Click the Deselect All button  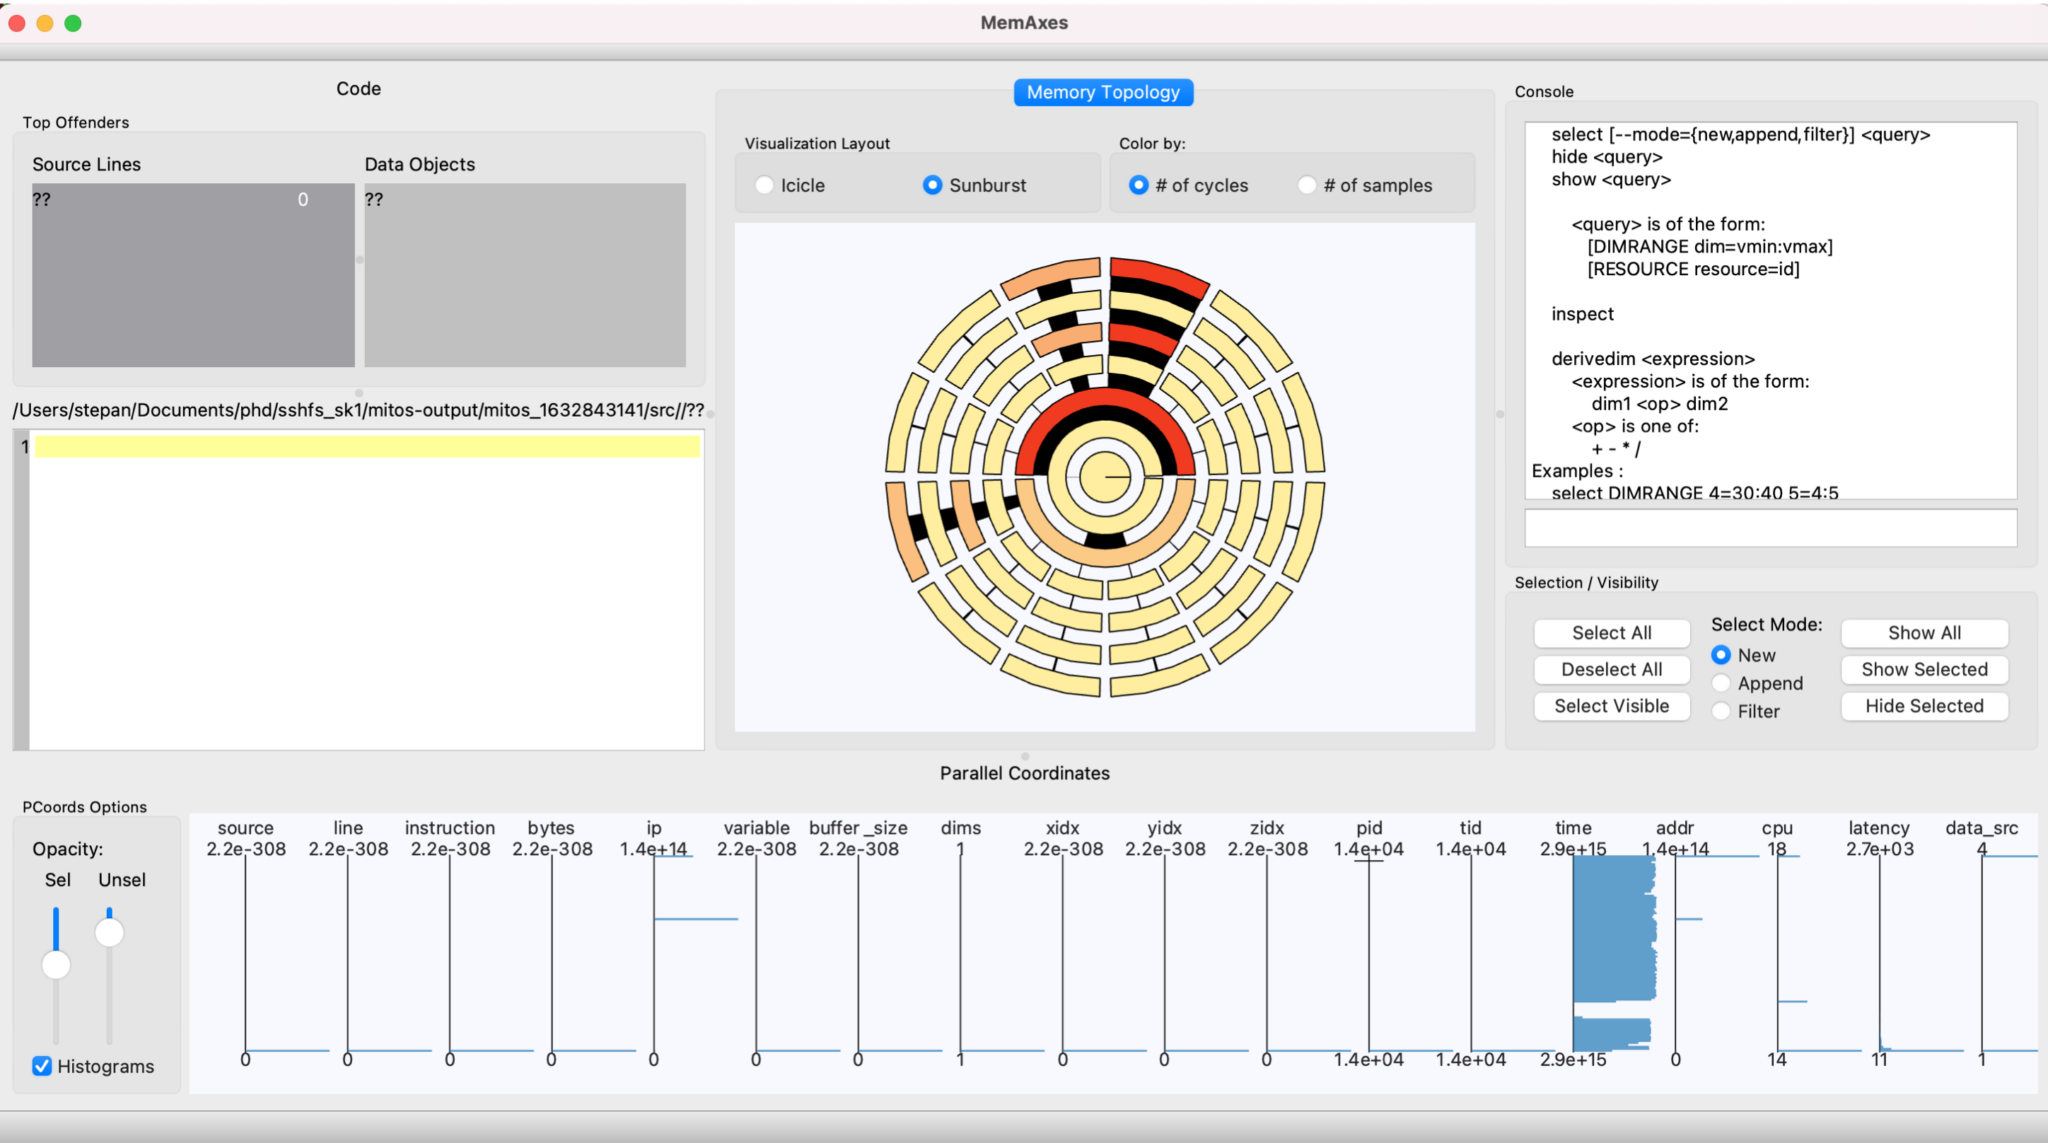pyautogui.click(x=1611, y=669)
